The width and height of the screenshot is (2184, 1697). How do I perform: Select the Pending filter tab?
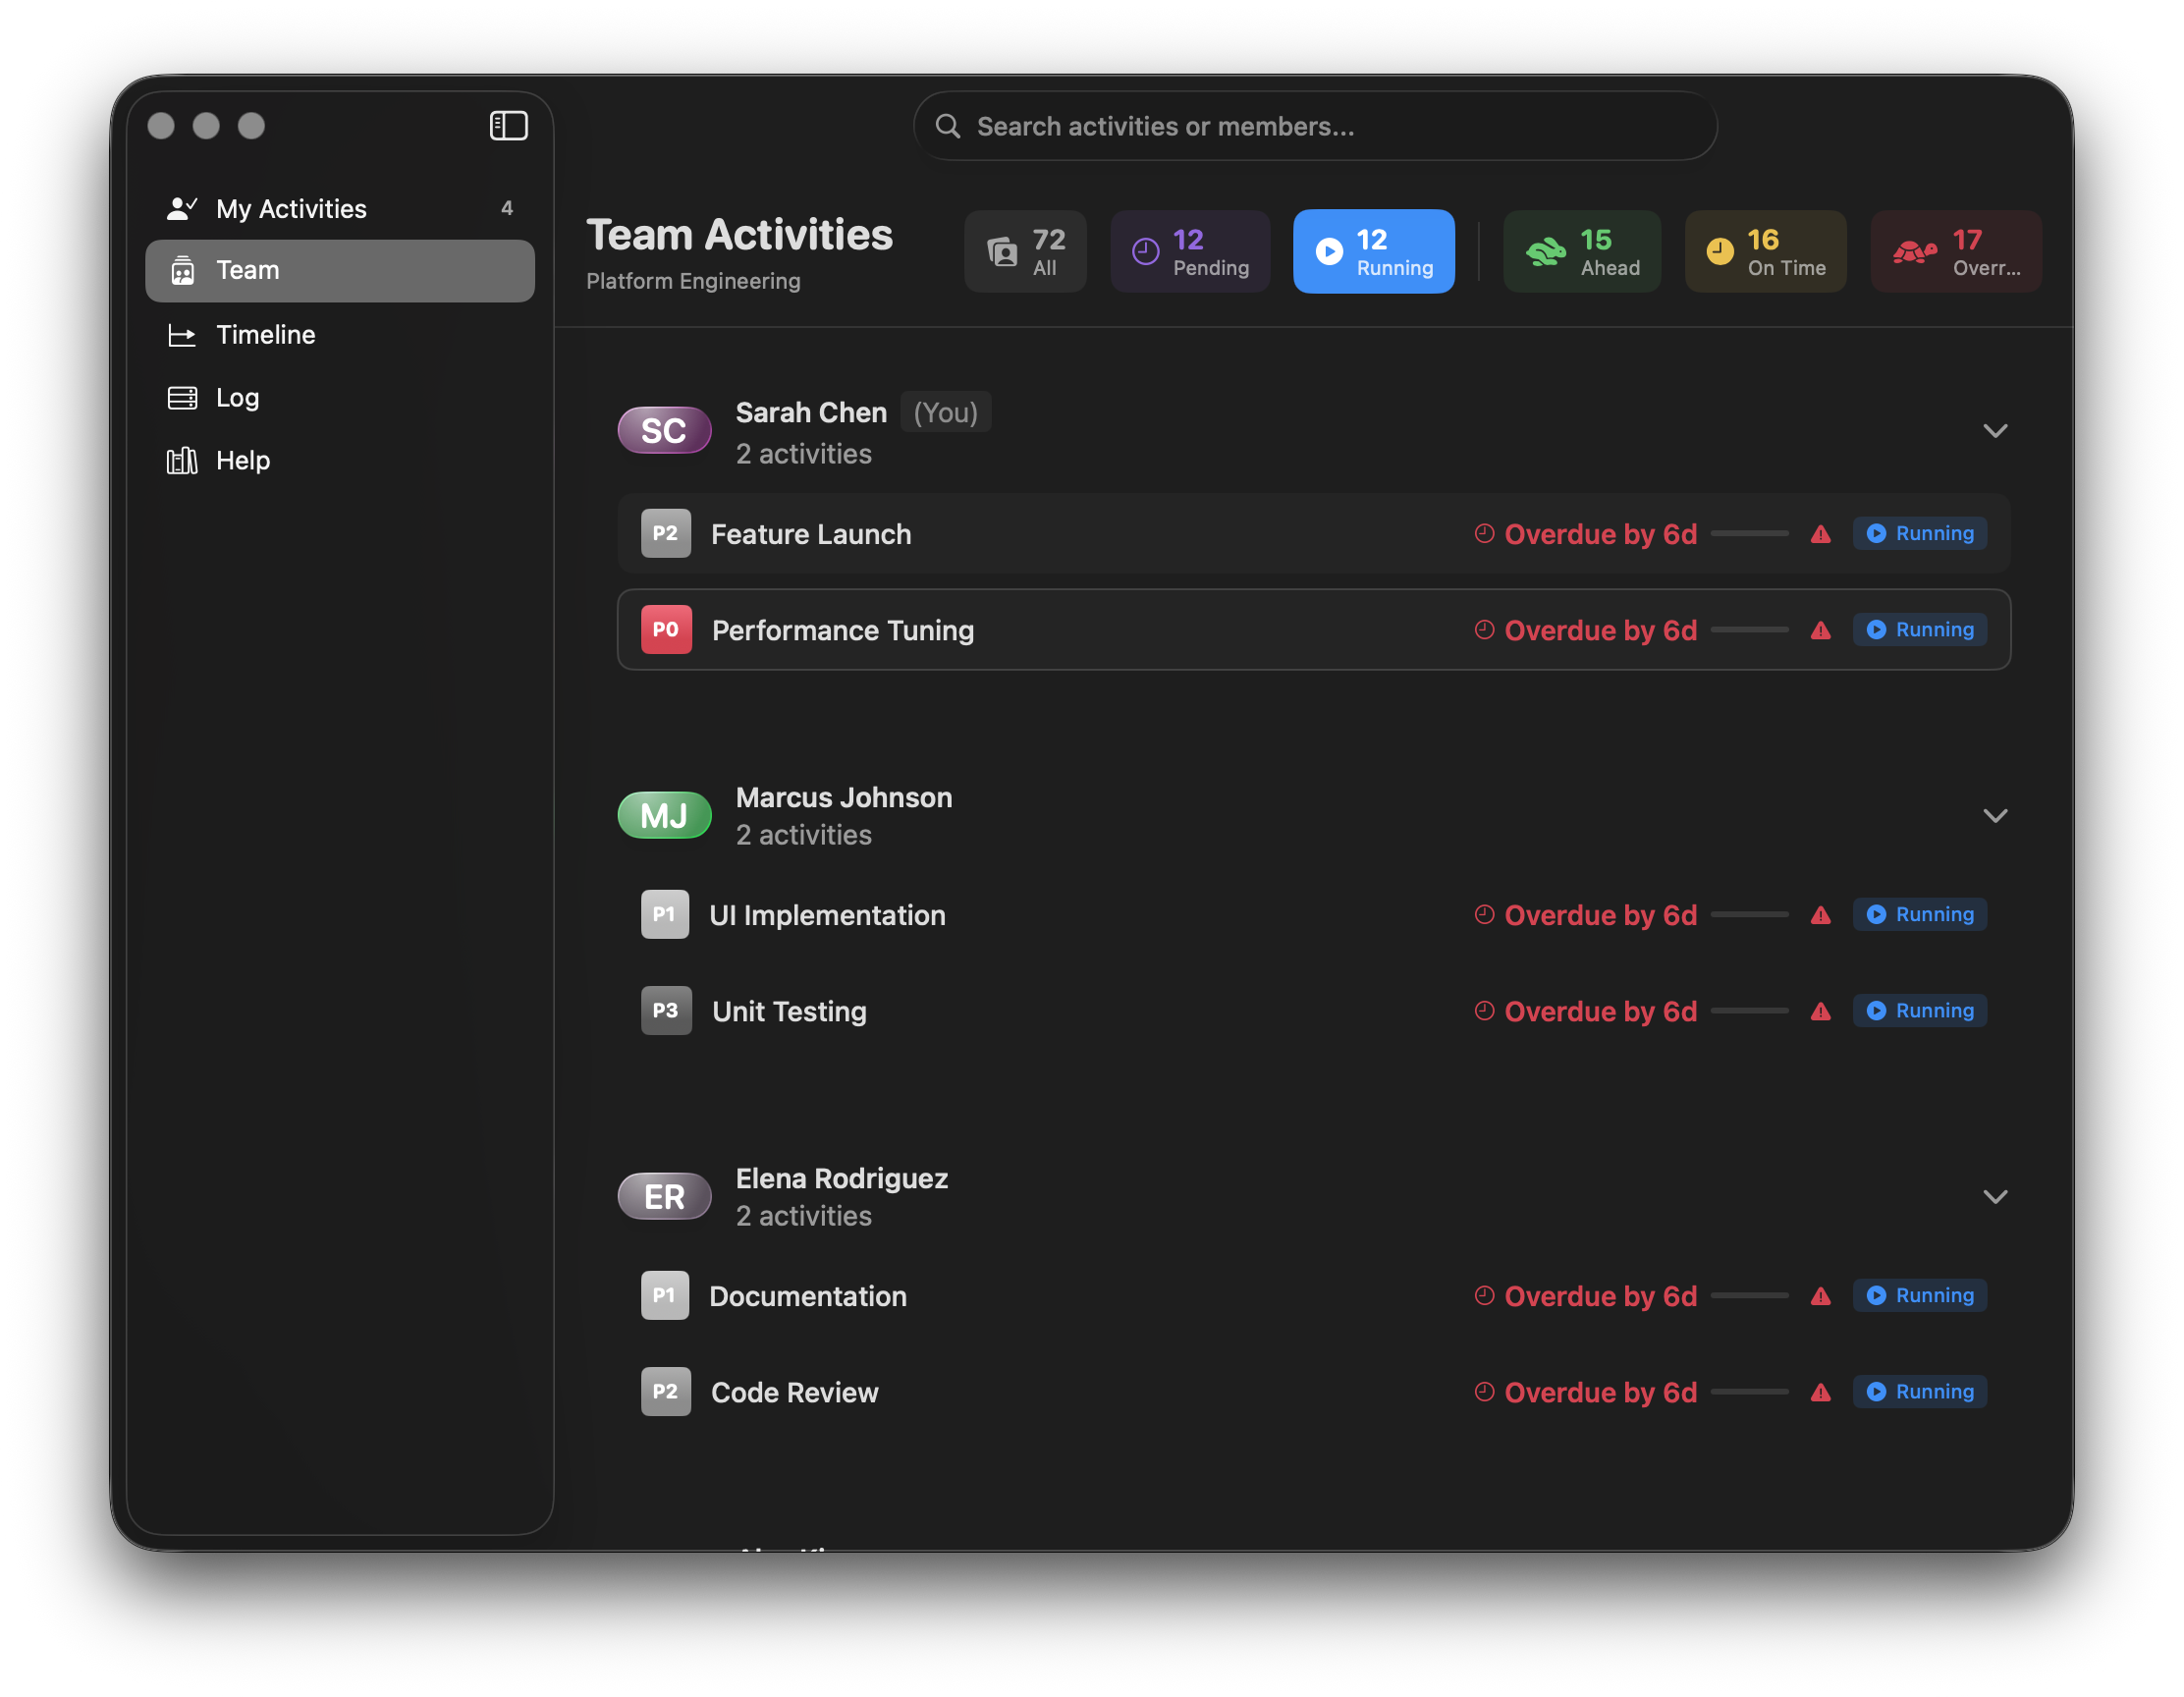(x=1190, y=251)
